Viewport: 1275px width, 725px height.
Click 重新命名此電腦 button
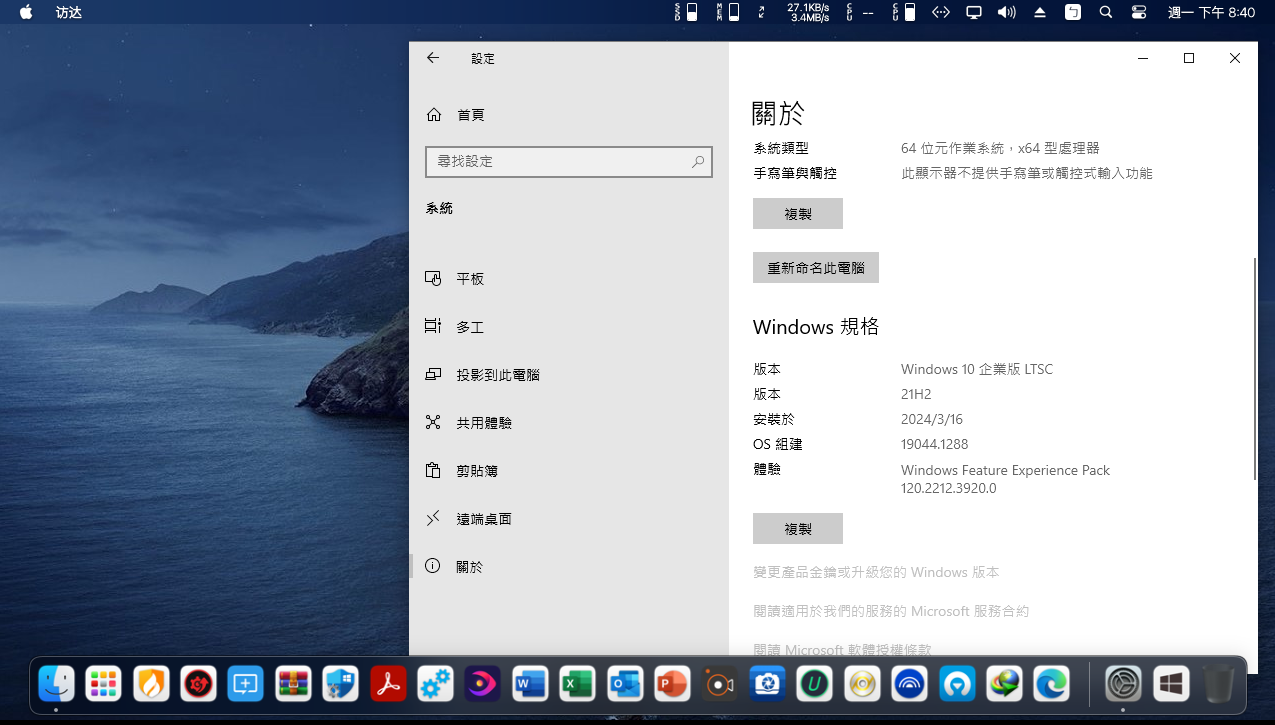[x=816, y=268]
